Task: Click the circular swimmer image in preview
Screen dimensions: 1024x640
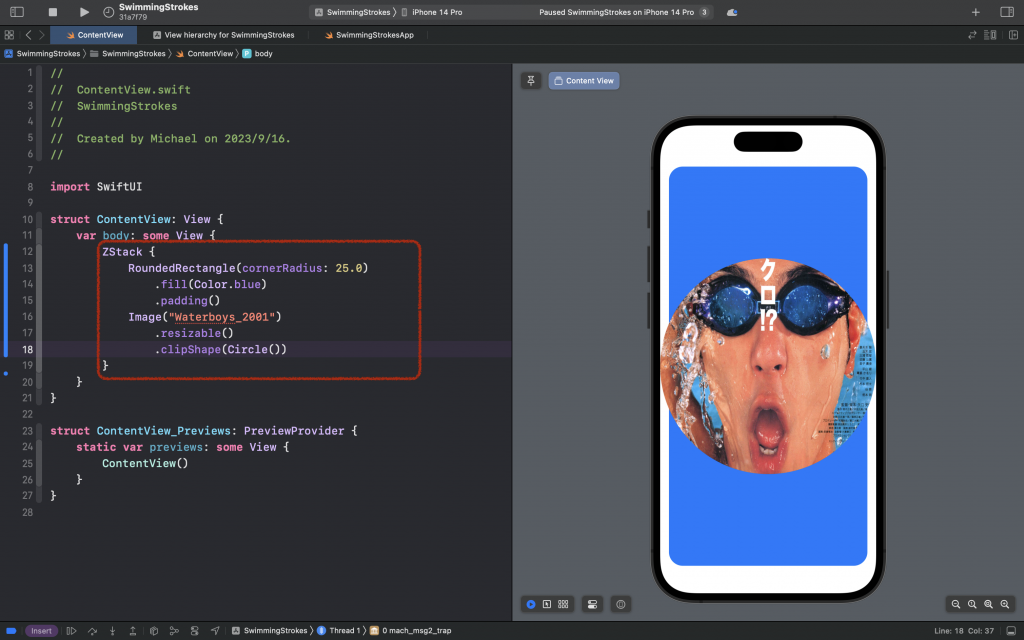Action: [x=767, y=366]
